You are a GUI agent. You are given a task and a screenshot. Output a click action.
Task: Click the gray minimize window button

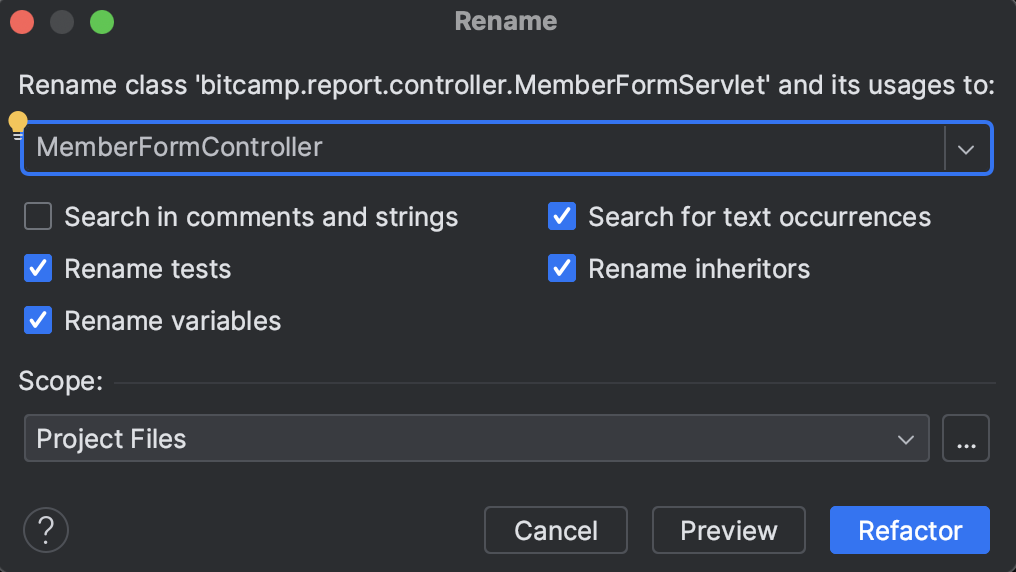(x=62, y=22)
